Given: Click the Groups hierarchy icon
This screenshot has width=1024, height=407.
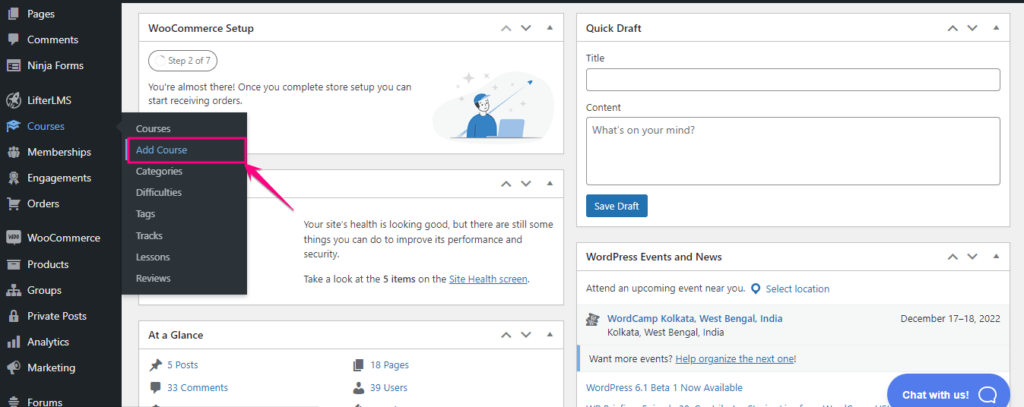Looking at the screenshot, I should pyautogui.click(x=13, y=290).
